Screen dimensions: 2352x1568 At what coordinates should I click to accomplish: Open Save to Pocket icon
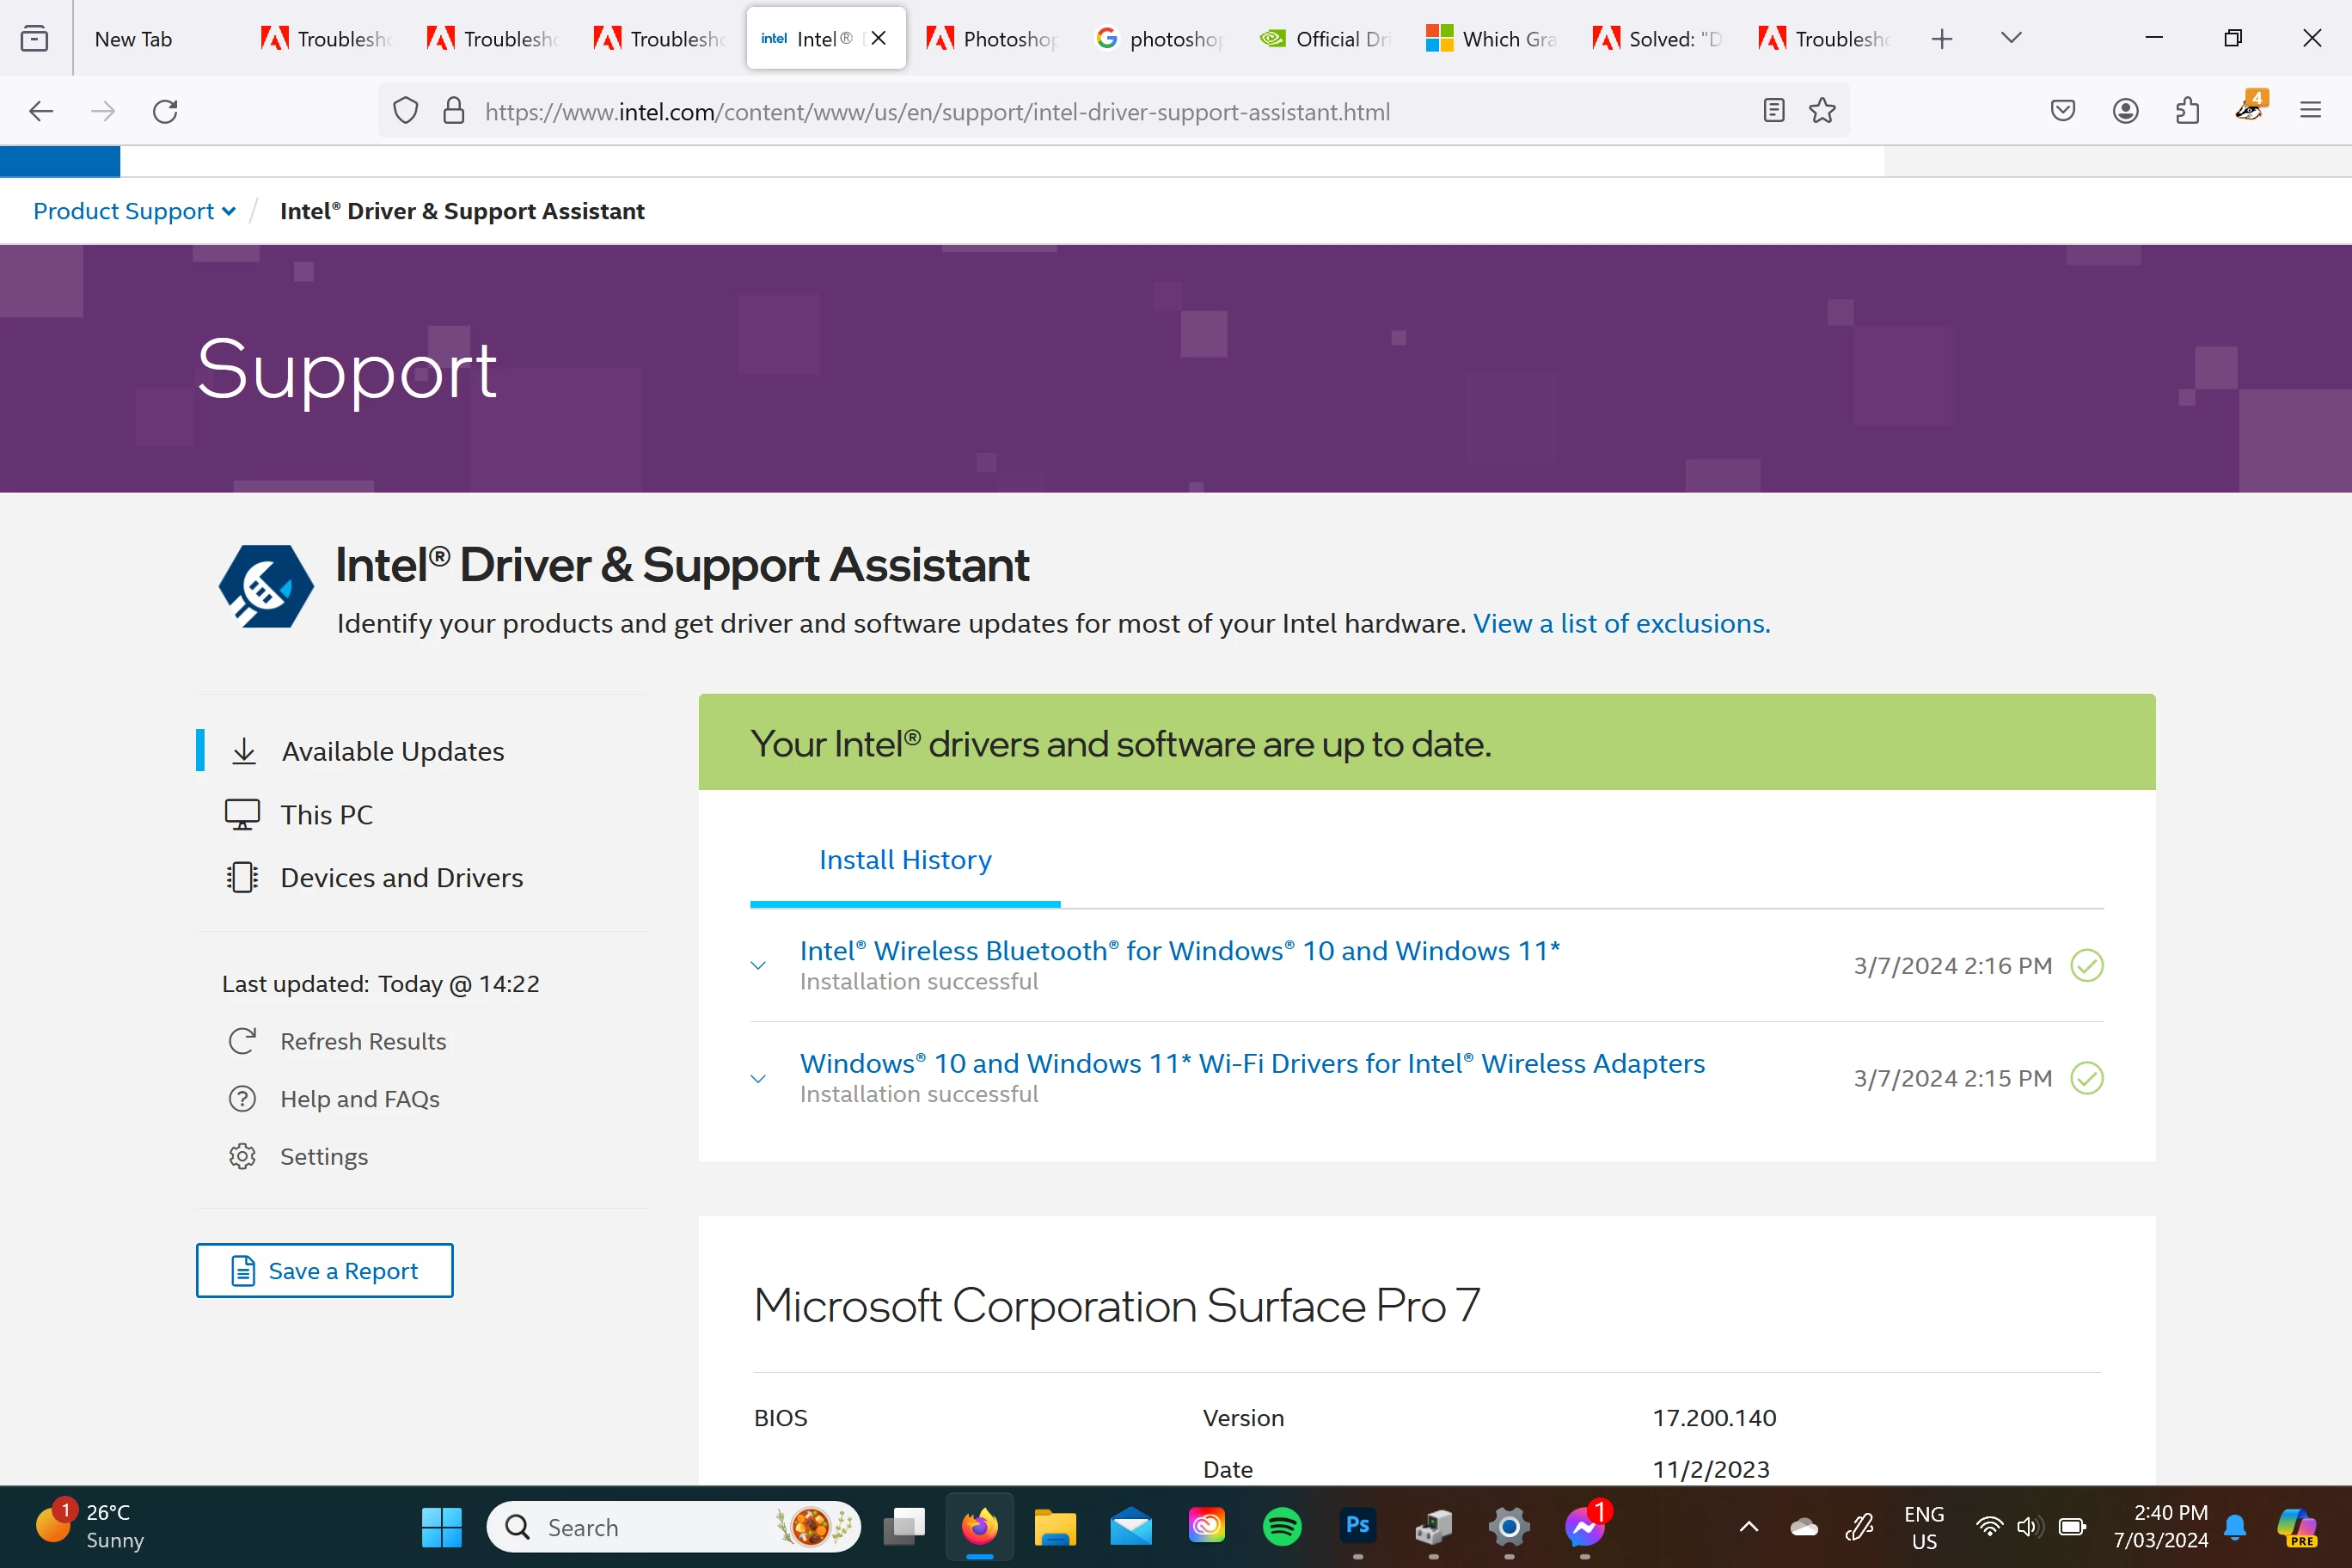[x=2062, y=111]
